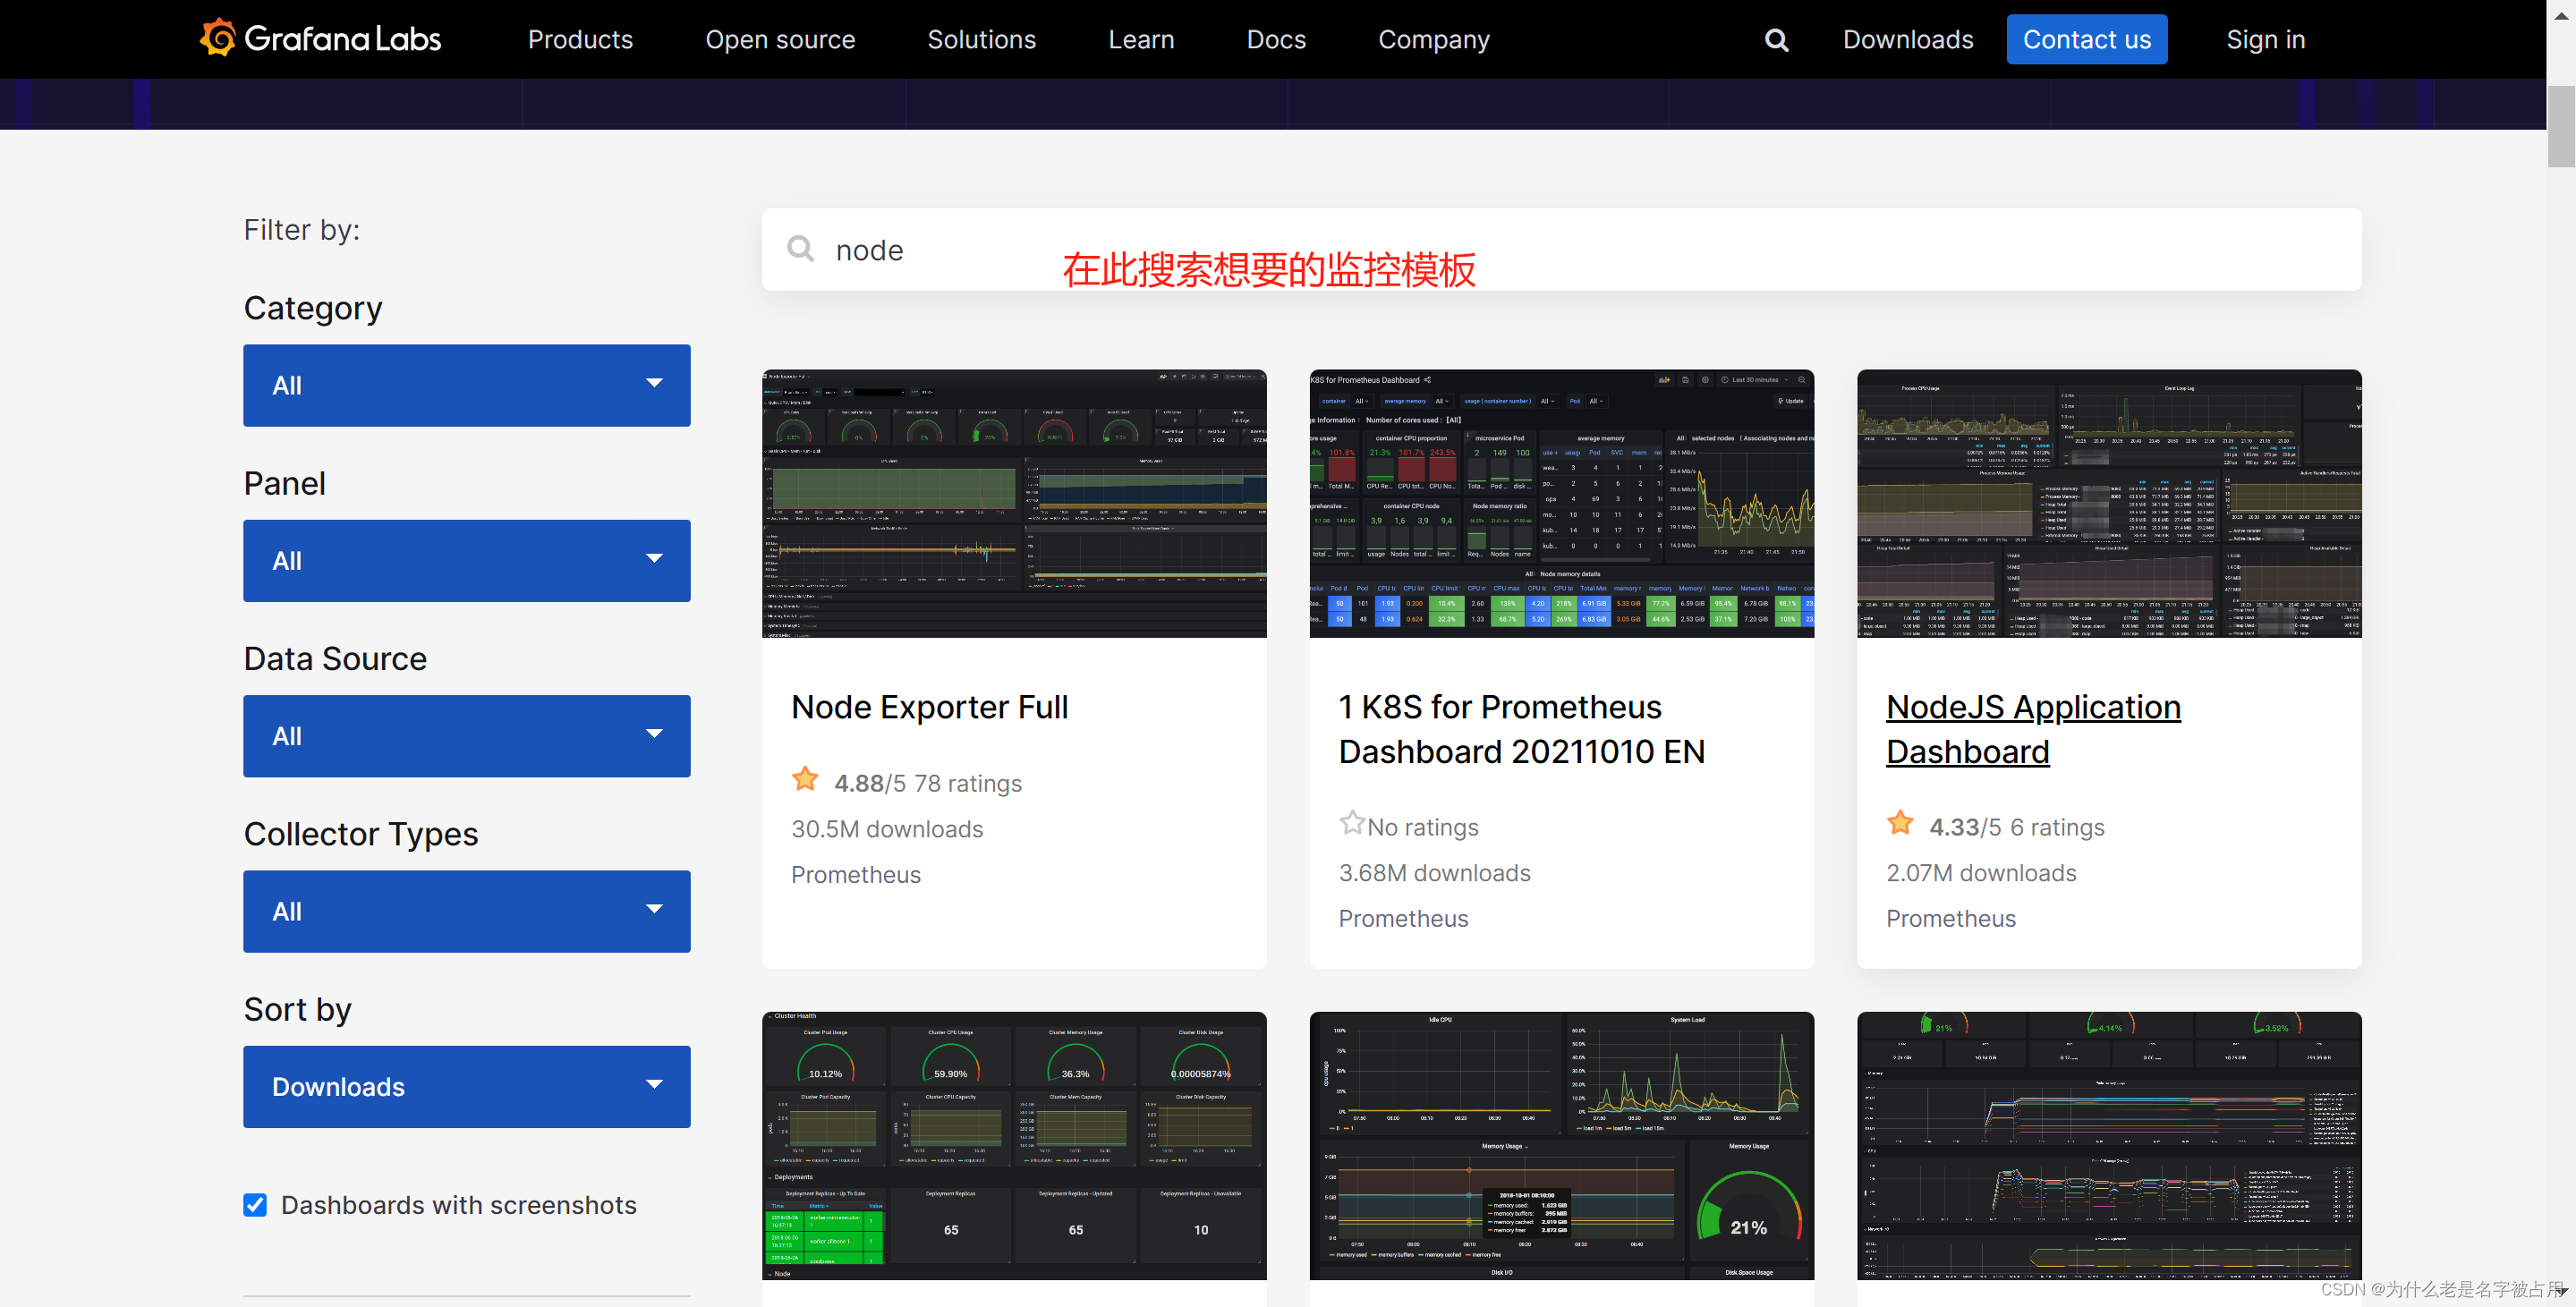Open the Products menu
This screenshot has width=2576, height=1307.
[580, 40]
